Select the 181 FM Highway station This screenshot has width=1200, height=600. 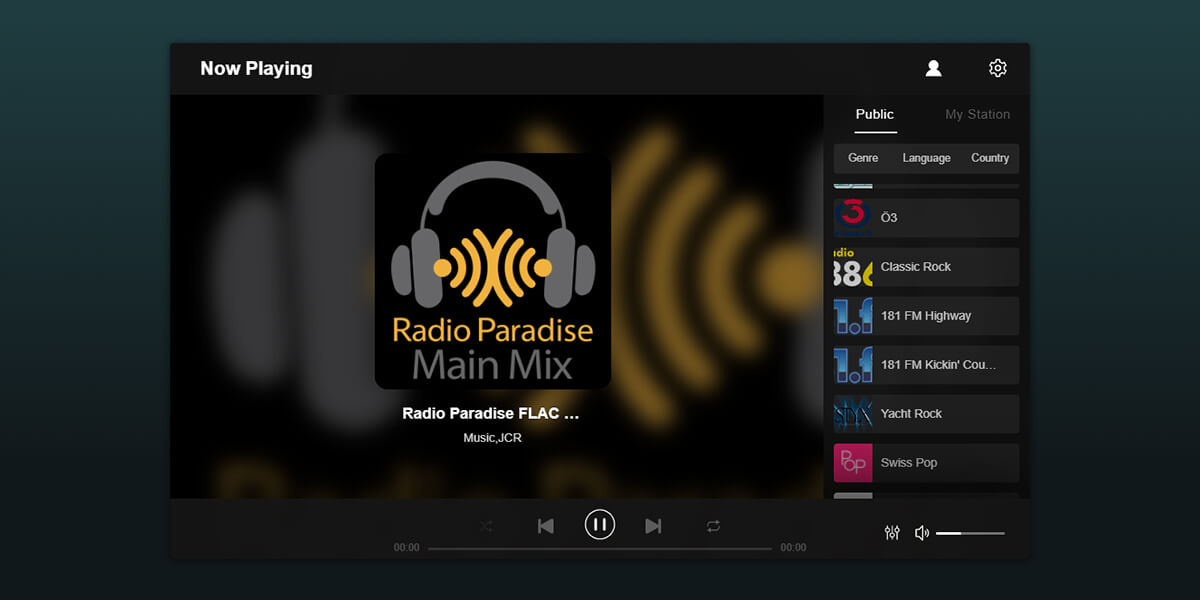926,316
